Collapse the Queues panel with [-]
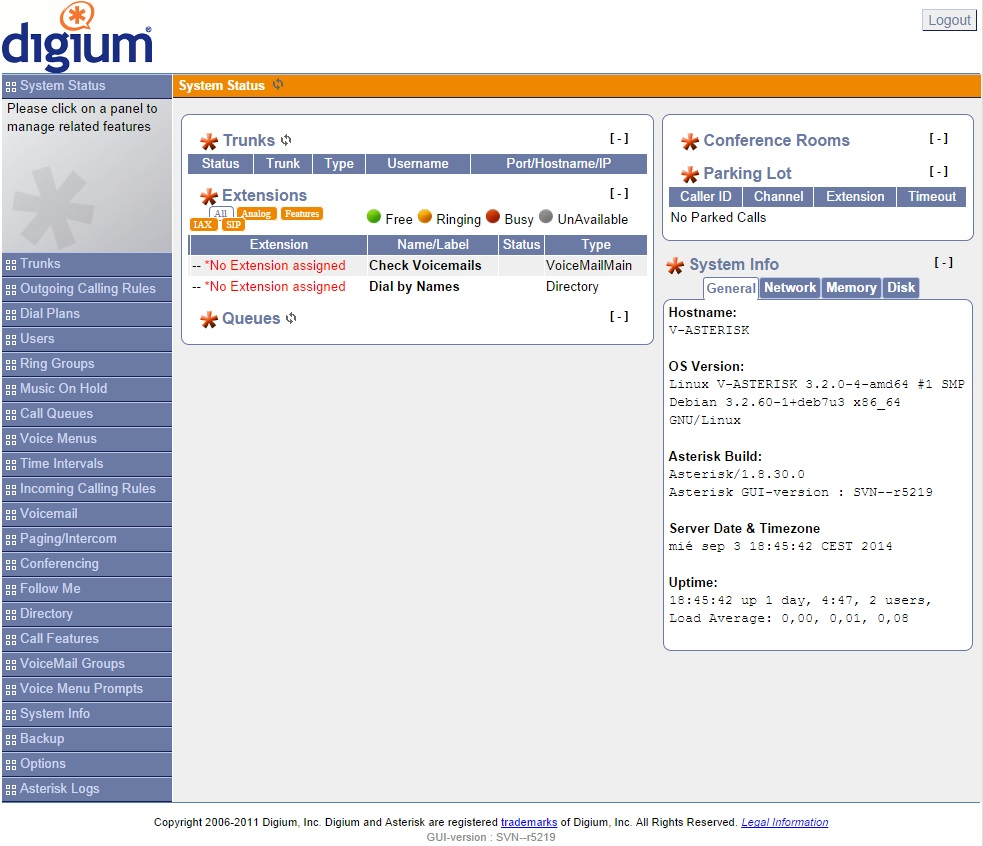 [x=619, y=317]
